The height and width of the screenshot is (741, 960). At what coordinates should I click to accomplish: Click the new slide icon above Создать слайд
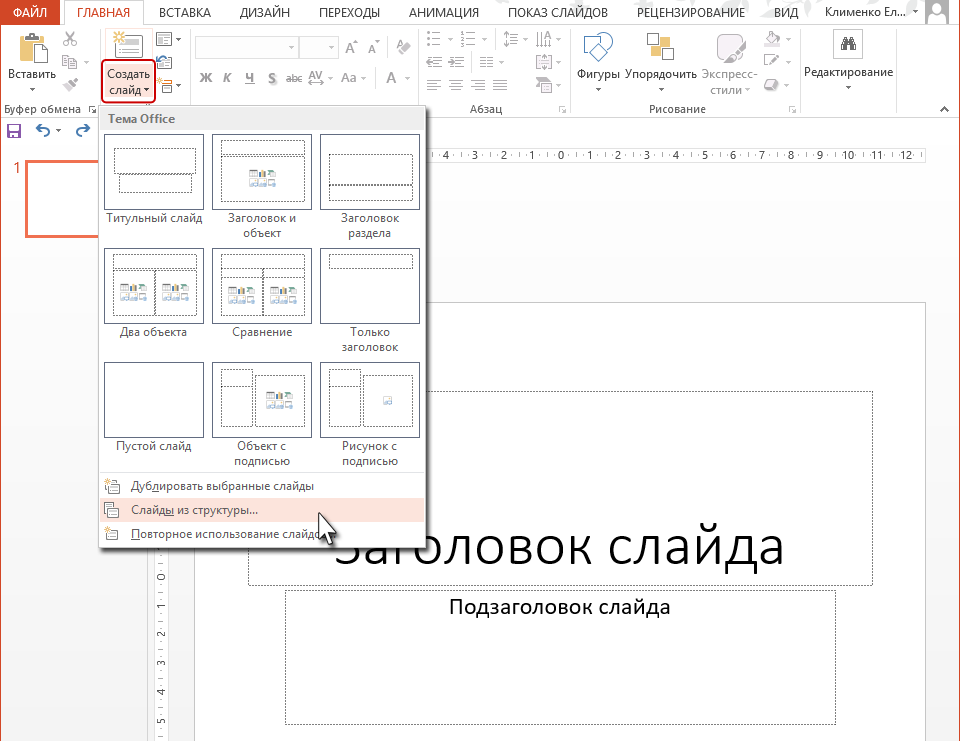(128, 44)
